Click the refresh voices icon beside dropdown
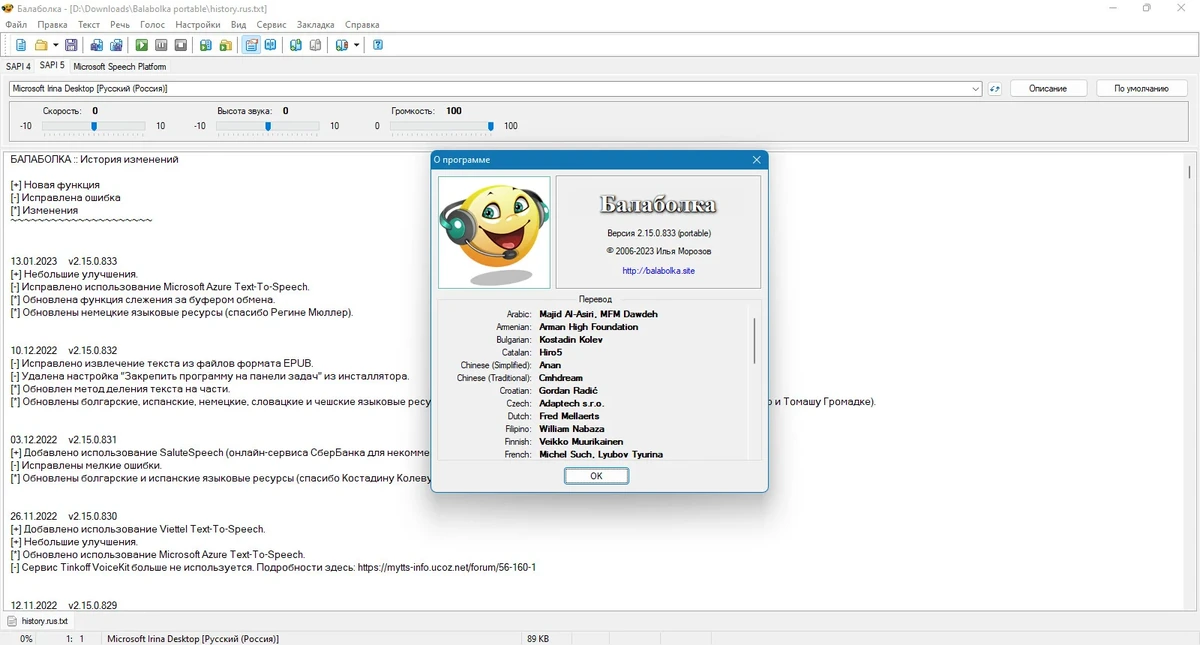 pos(995,89)
